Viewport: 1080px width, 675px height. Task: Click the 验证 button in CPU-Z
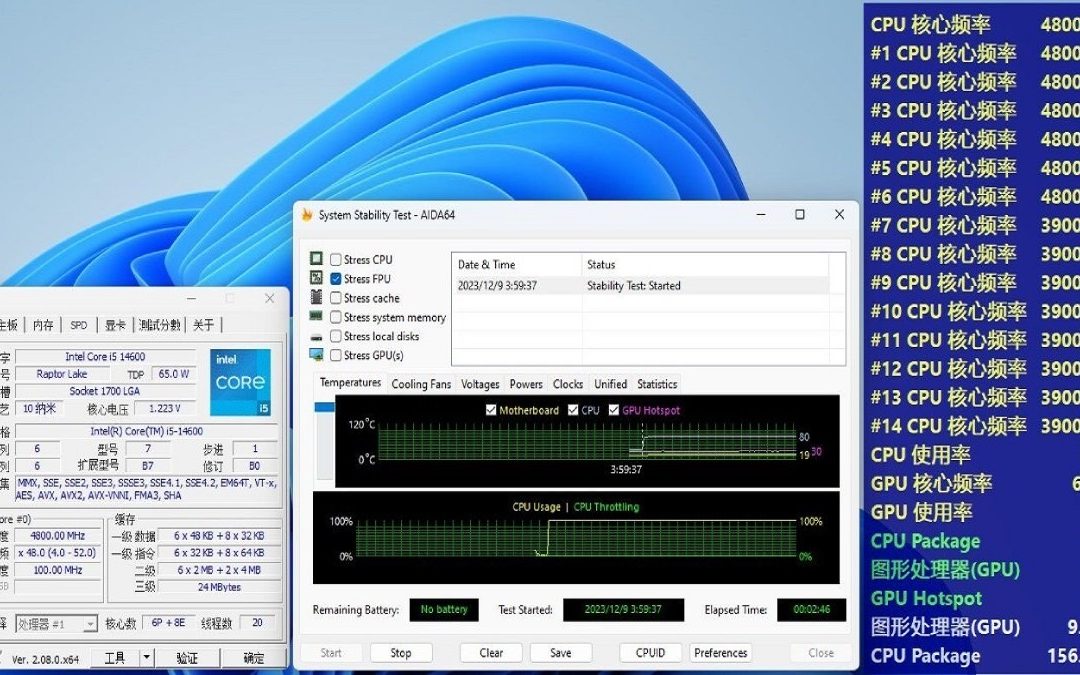tap(187, 658)
